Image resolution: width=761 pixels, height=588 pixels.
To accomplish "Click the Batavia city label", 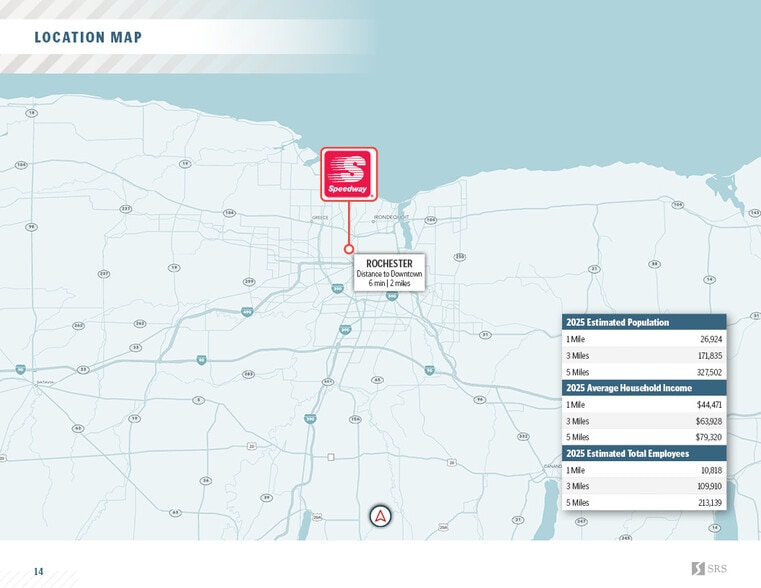I will pyautogui.click(x=44, y=381).
